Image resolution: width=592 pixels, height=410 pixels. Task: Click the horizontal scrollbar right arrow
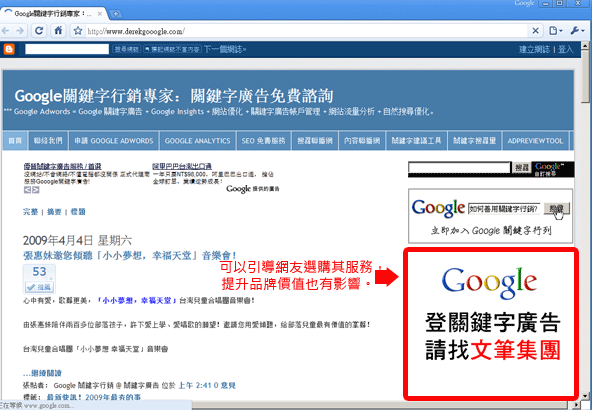[x=577, y=405]
